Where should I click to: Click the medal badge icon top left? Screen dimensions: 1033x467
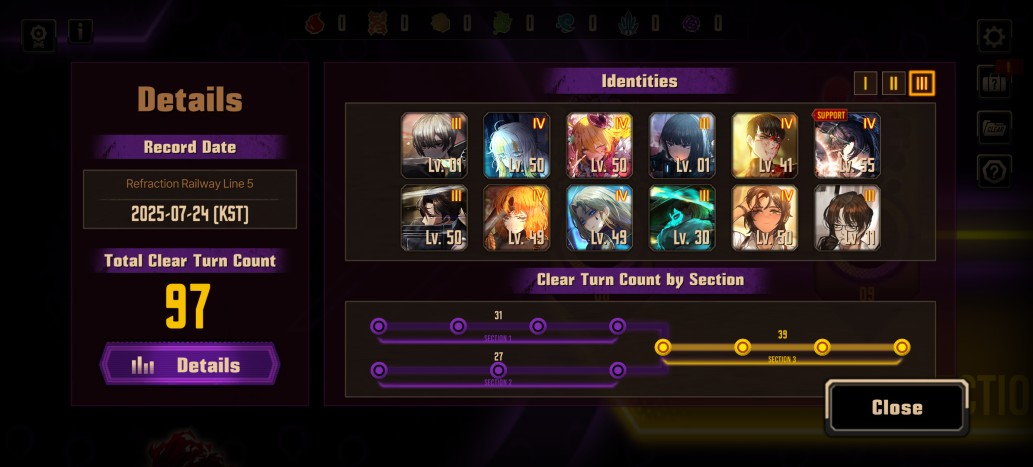[38, 36]
